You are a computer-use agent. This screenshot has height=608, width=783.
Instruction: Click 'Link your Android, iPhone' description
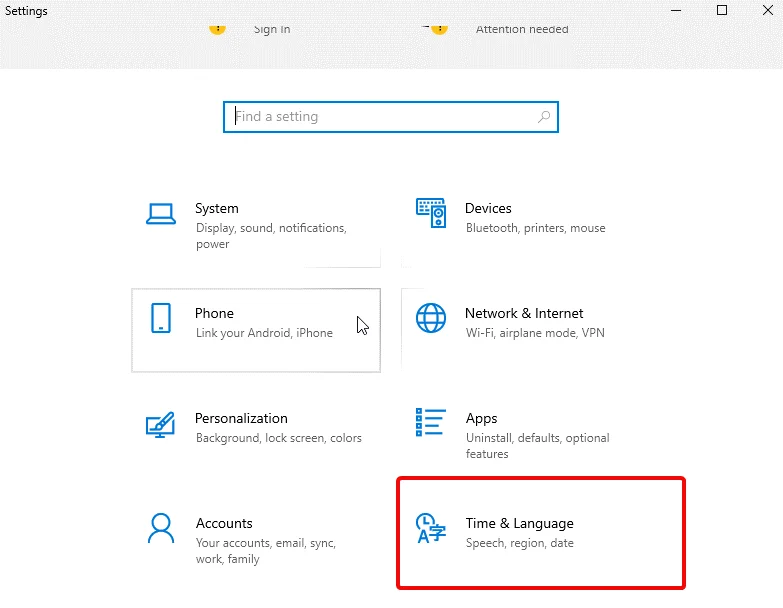pos(264,333)
